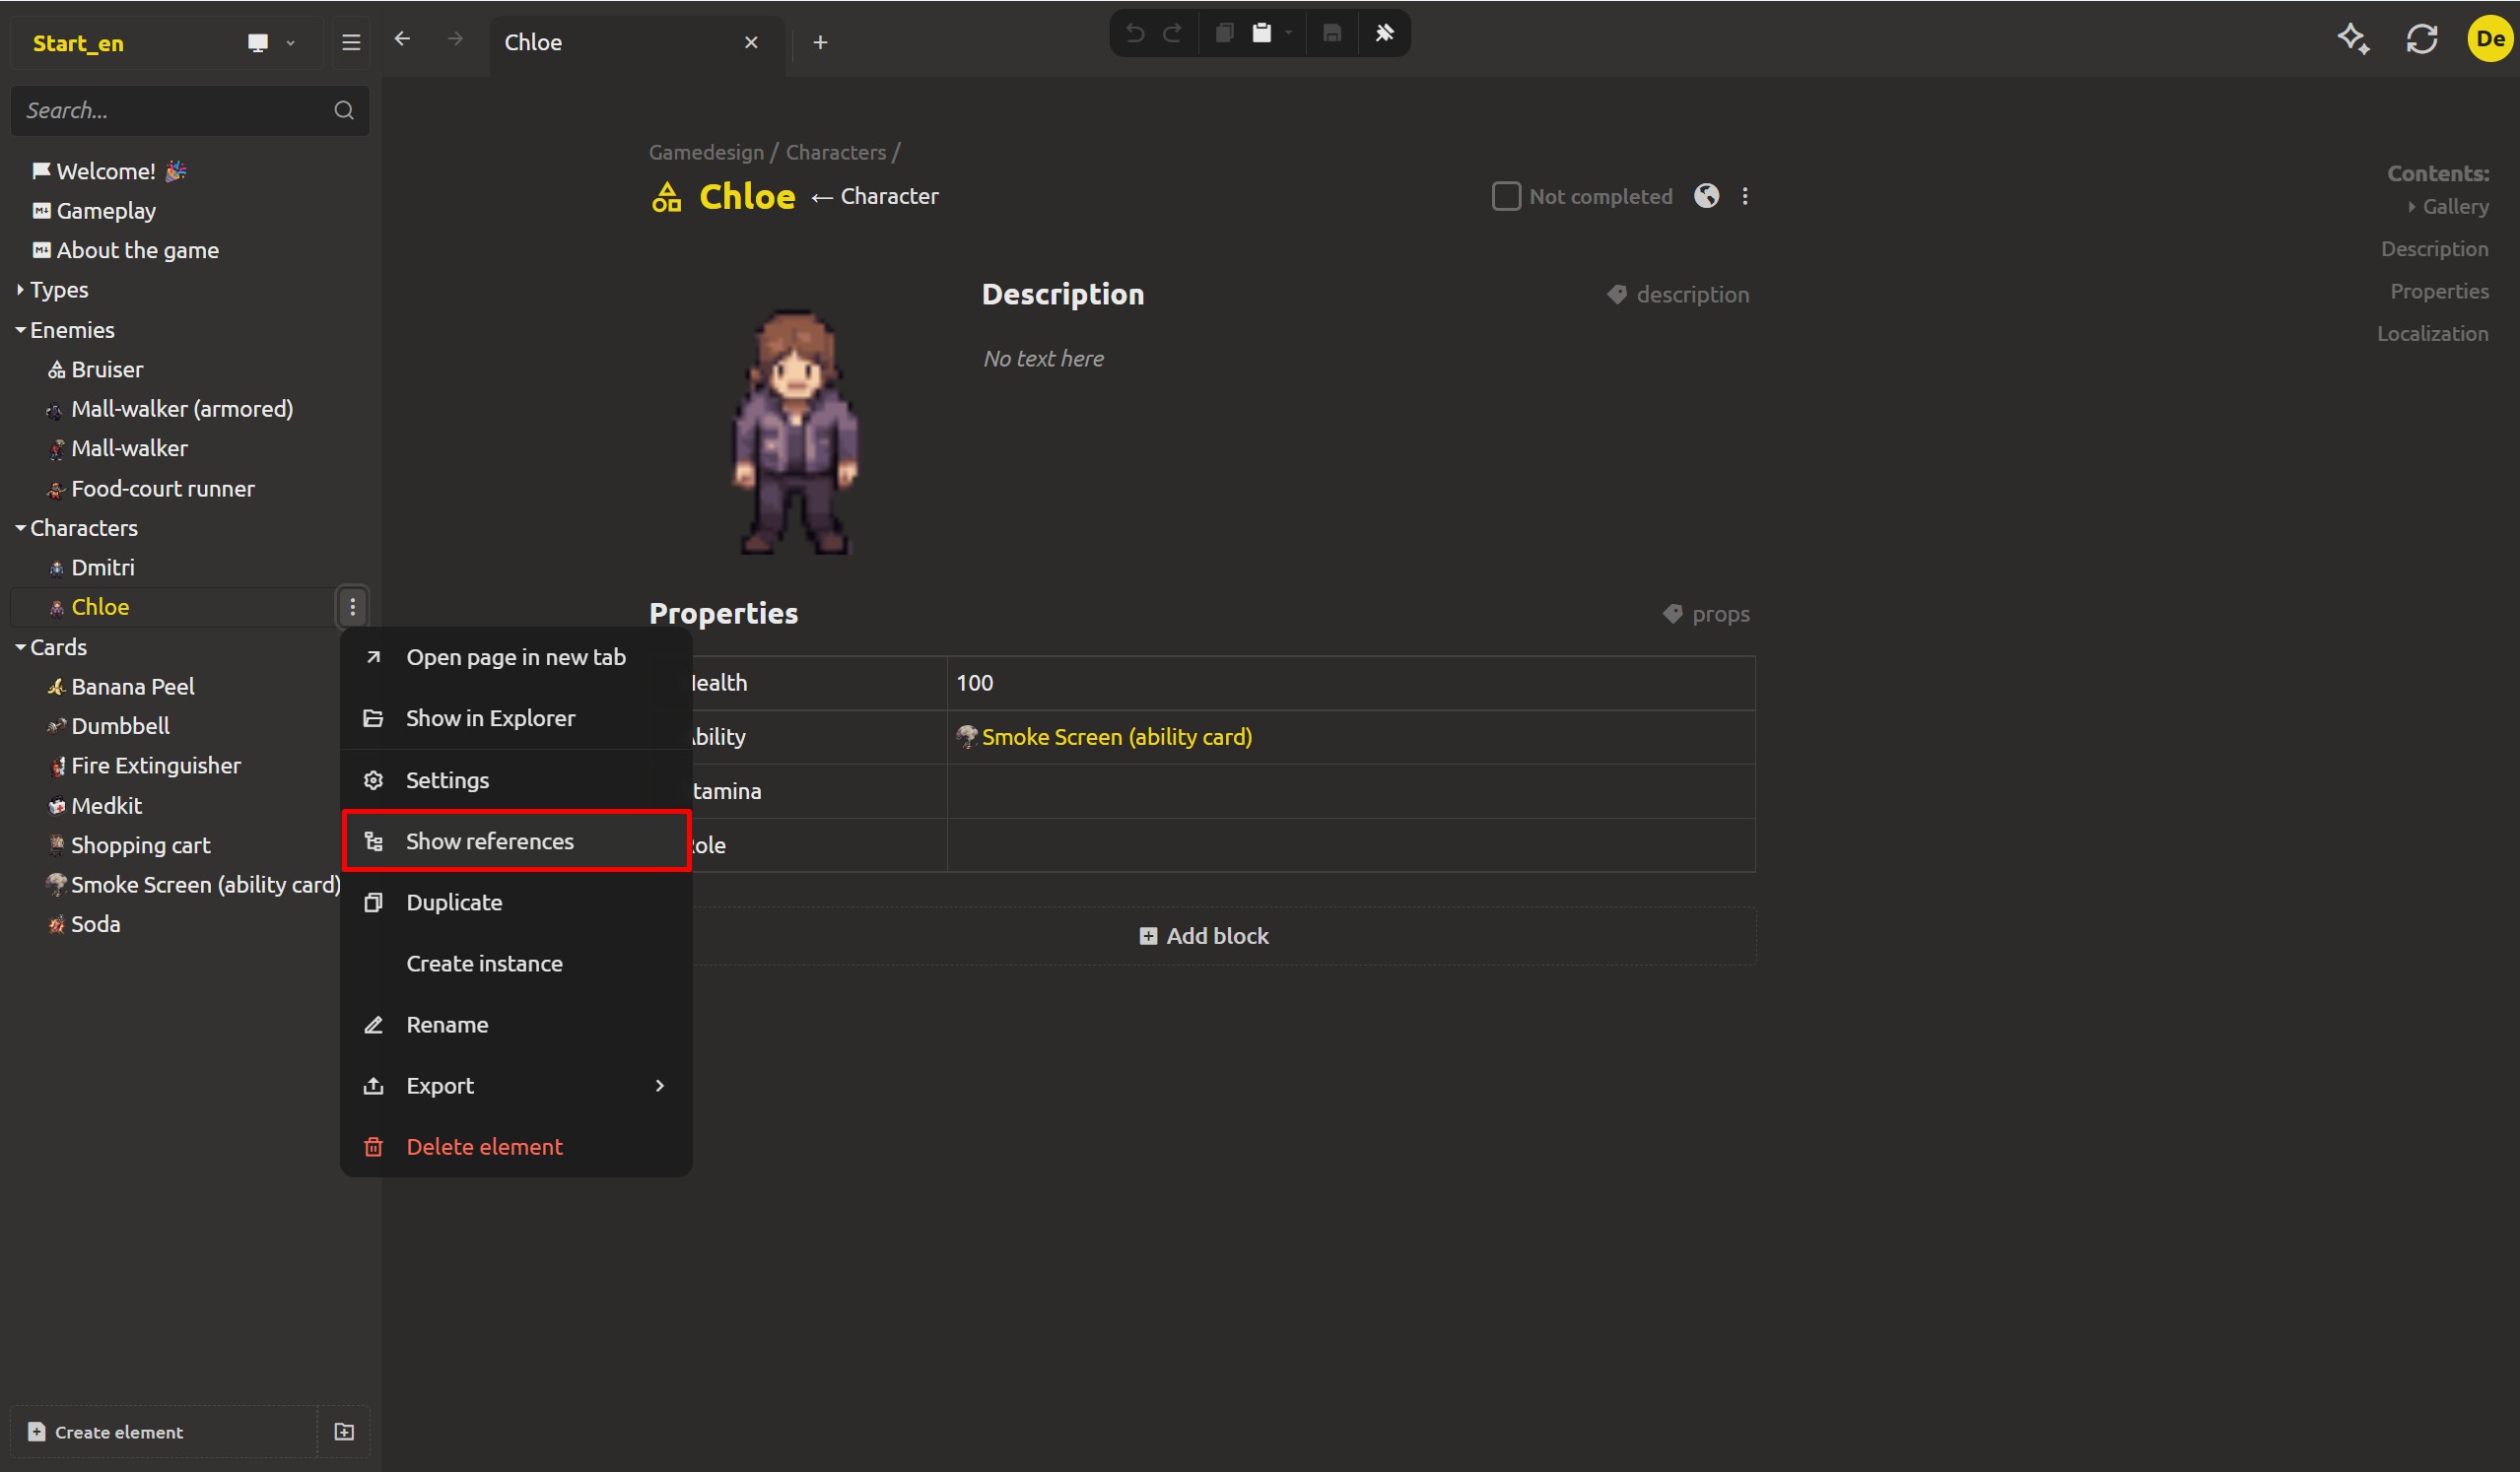Open the AI sparkle assistant icon
The width and height of the screenshot is (2520, 1472).
(2353, 40)
